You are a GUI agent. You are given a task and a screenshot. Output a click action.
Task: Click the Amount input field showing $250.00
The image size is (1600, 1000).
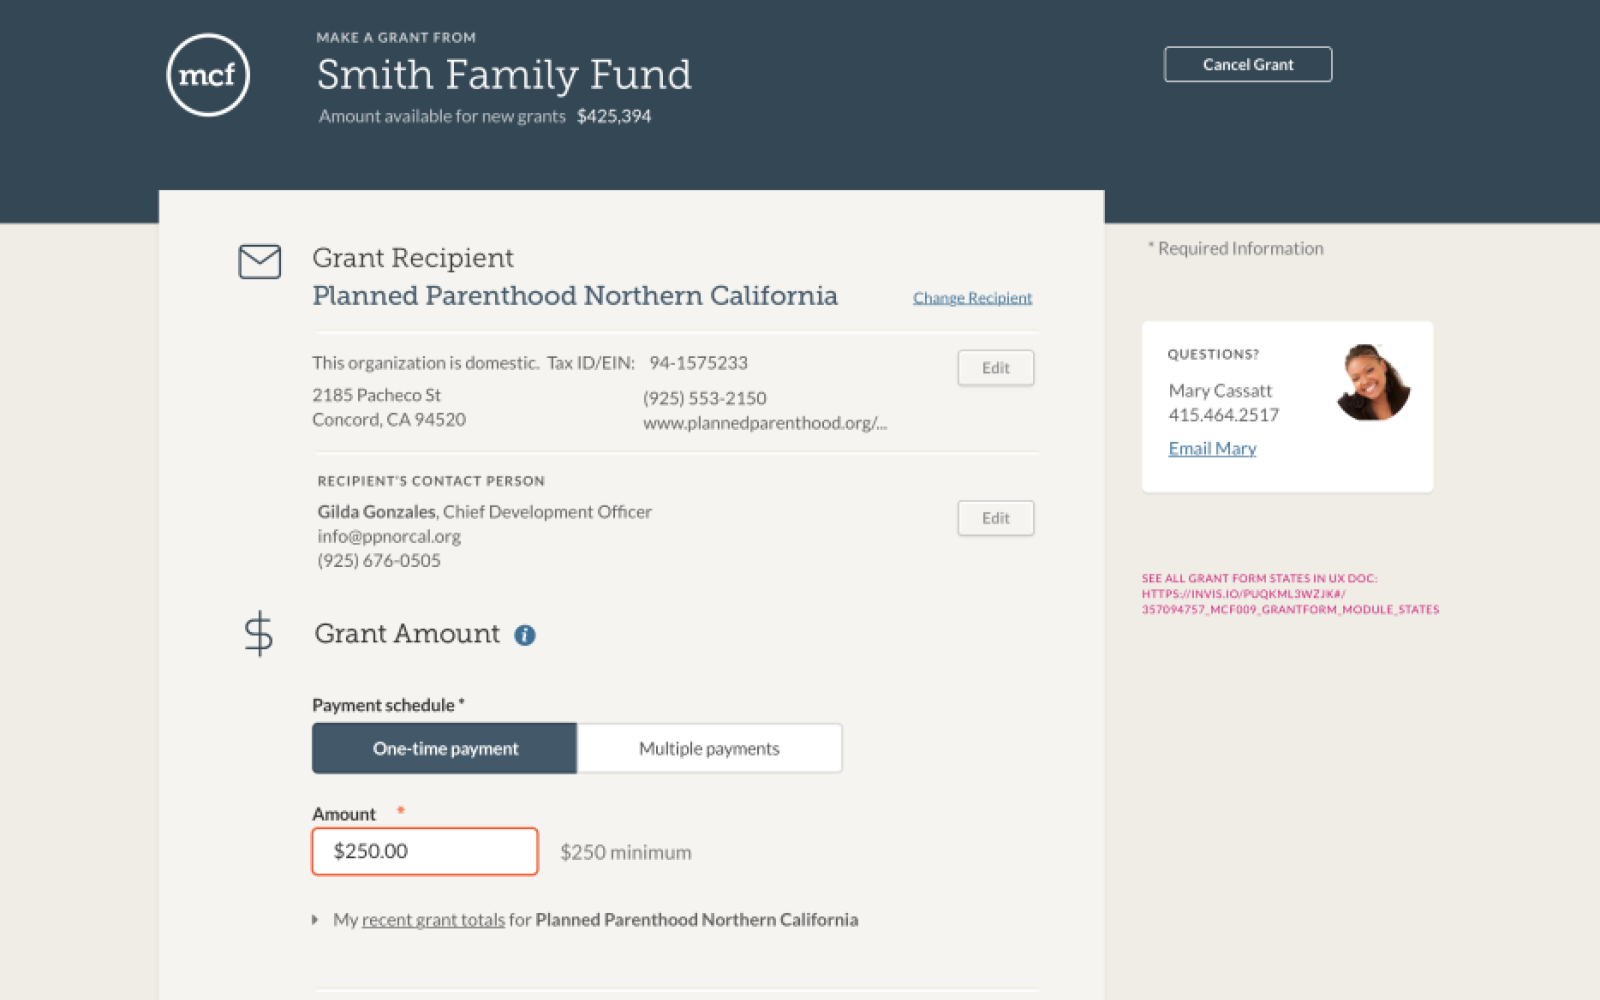(x=425, y=851)
